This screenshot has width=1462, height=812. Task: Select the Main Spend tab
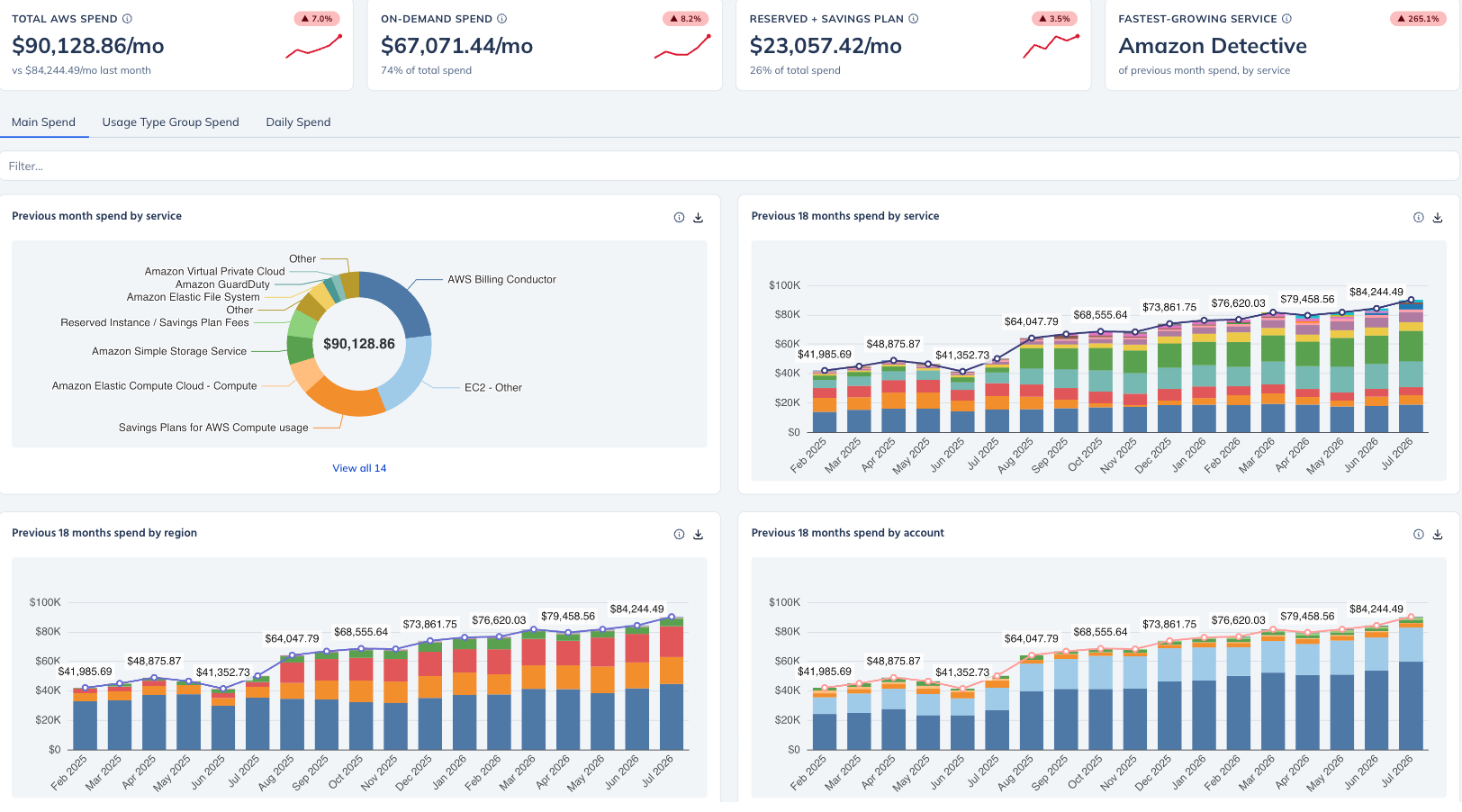pyautogui.click(x=44, y=122)
